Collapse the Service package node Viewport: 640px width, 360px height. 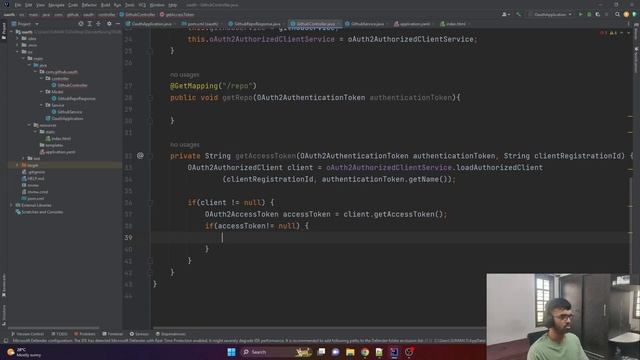pyautogui.click(x=41, y=105)
